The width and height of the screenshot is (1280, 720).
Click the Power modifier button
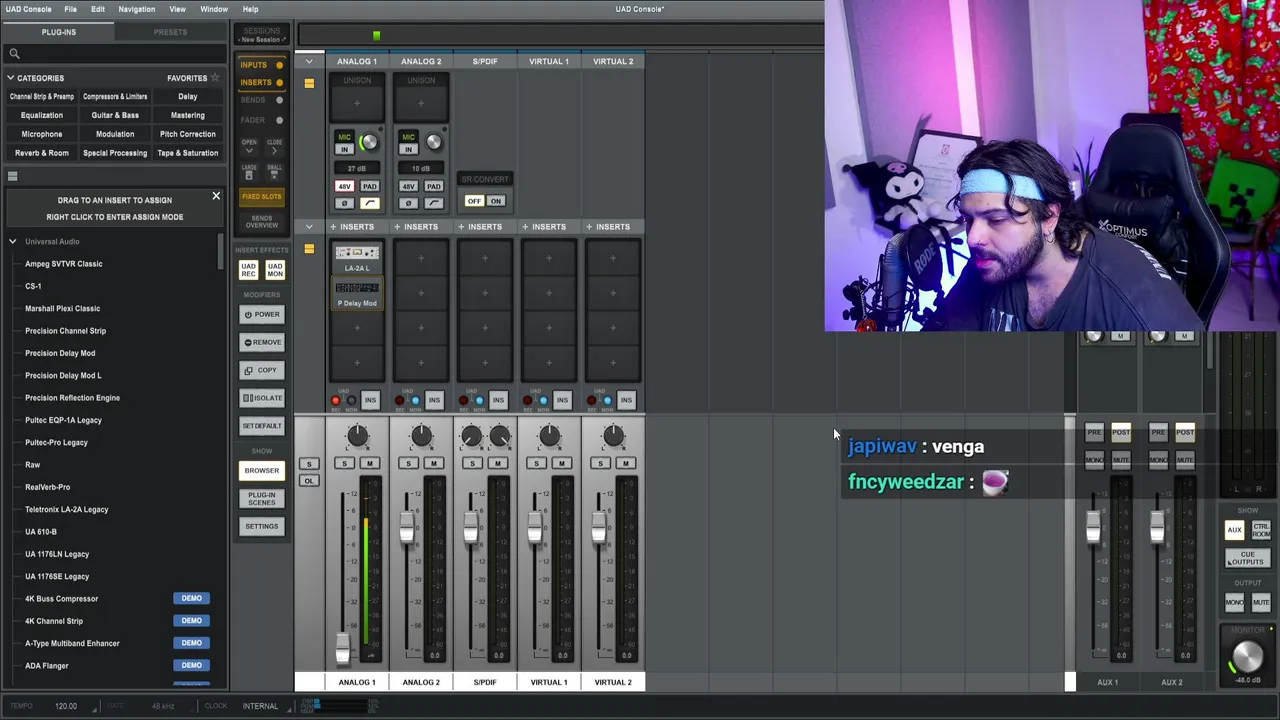[x=262, y=314]
